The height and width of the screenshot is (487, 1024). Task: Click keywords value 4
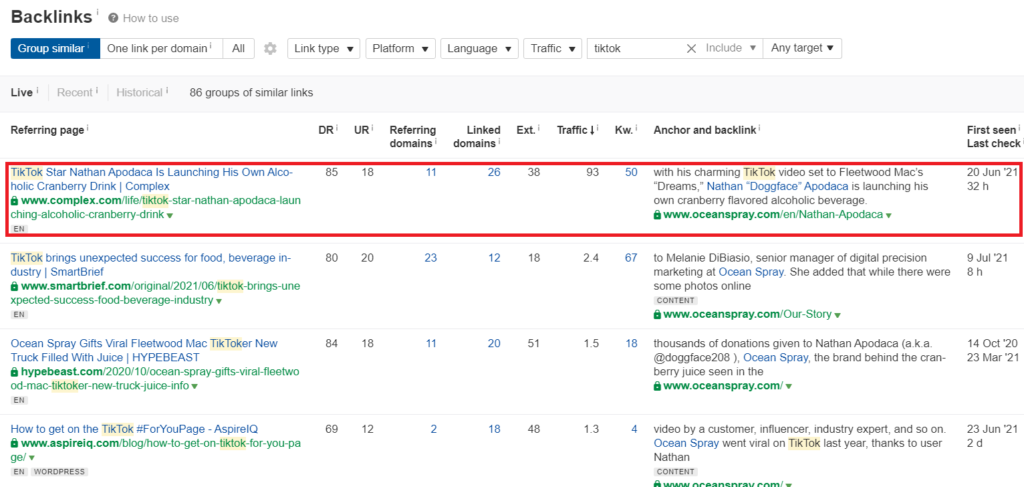634,429
